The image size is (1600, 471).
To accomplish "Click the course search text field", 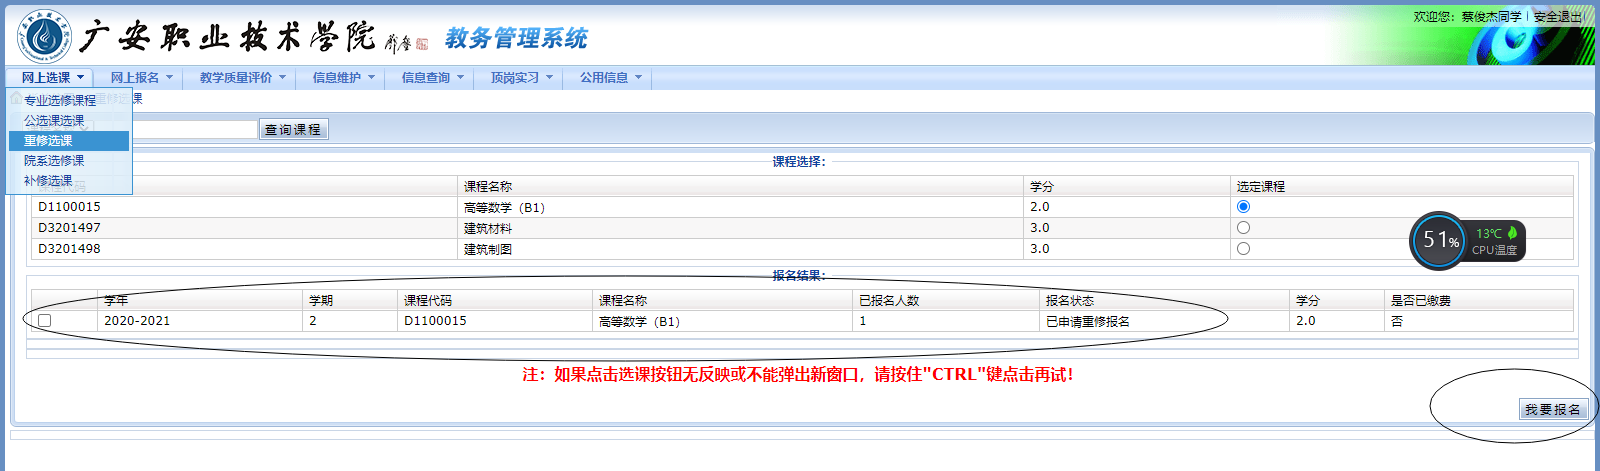I will click(195, 130).
